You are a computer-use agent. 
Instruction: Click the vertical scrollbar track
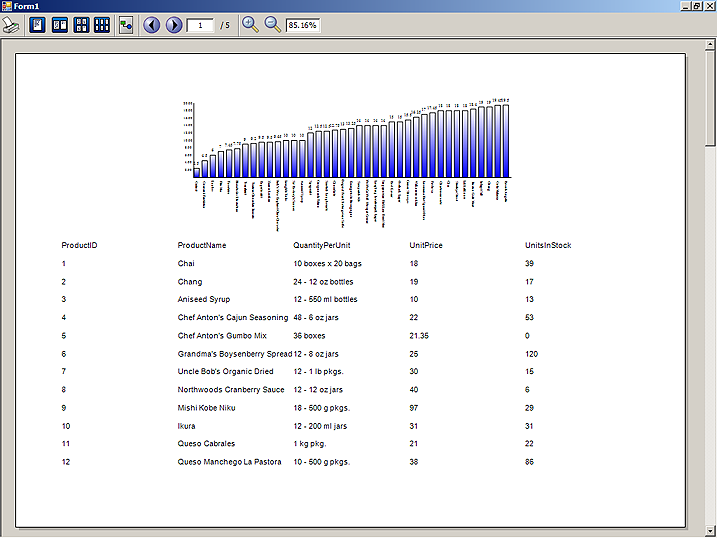pos(710,330)
